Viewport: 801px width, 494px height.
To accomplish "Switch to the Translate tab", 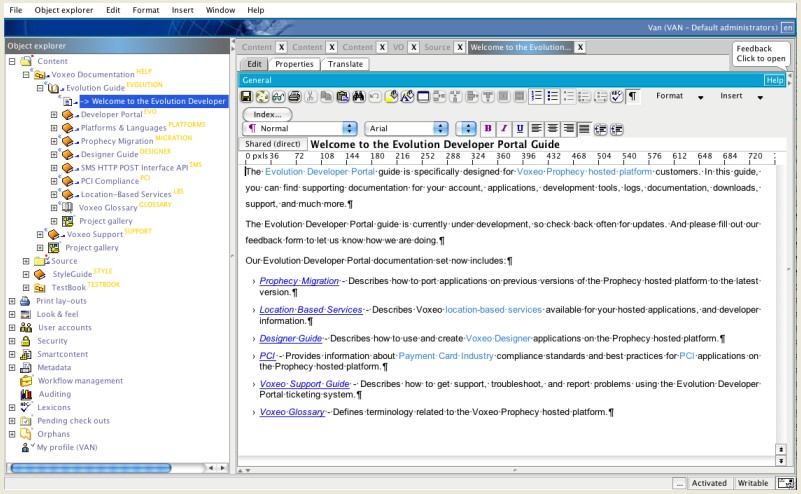I will (x=345, y=64).
